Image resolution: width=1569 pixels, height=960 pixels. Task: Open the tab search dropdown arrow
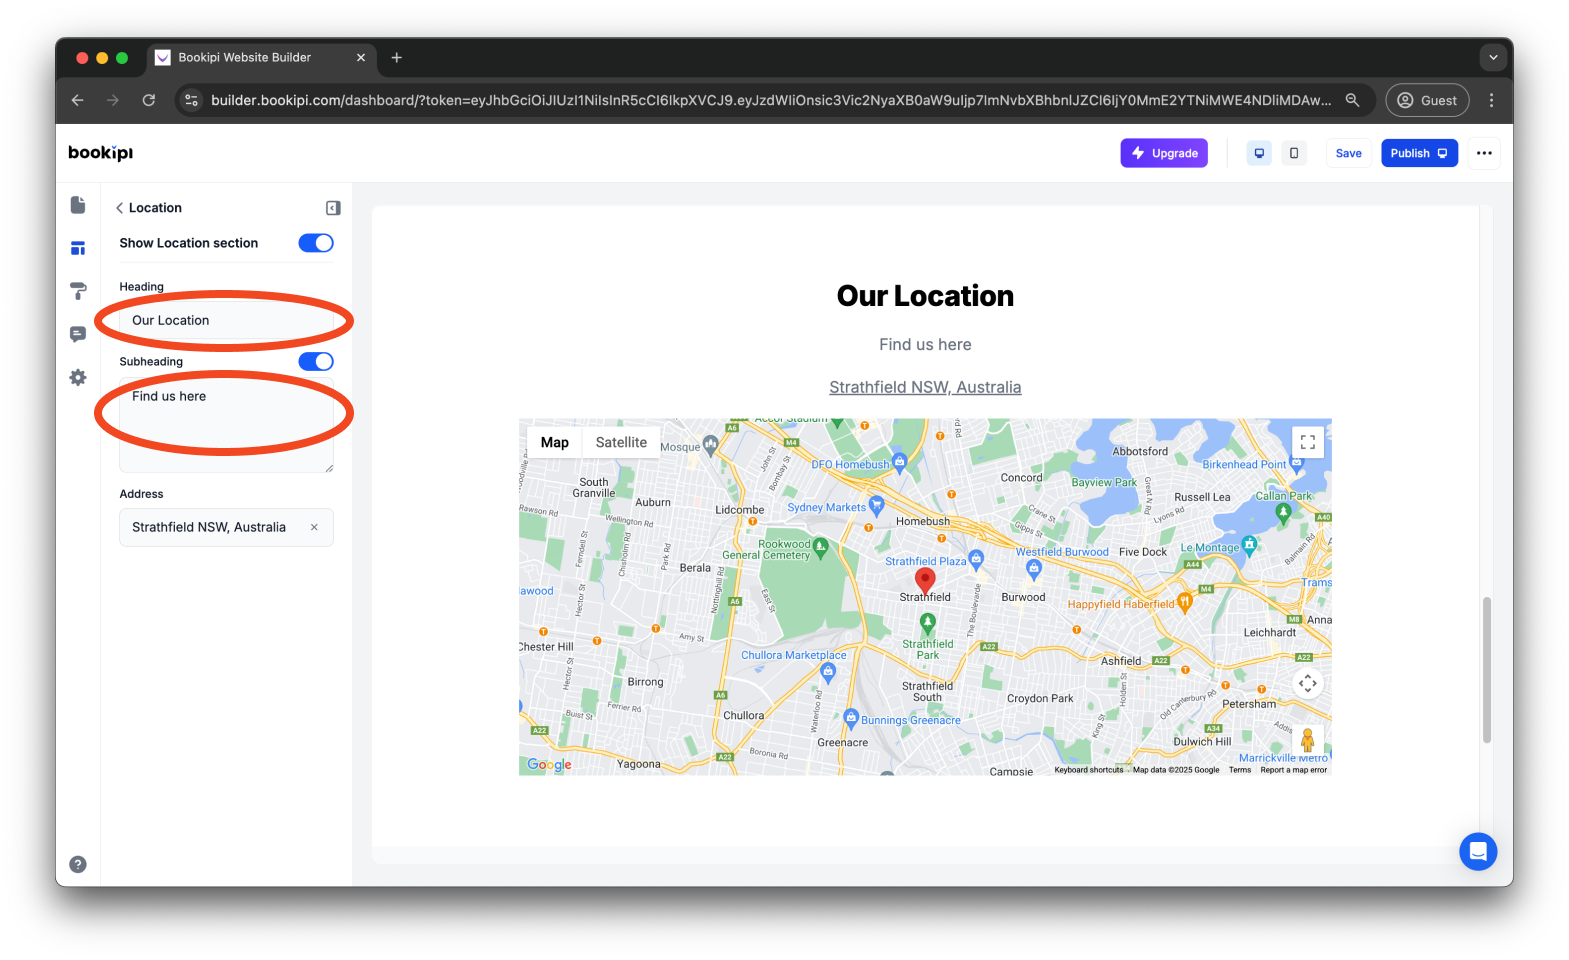(1493, 57)
